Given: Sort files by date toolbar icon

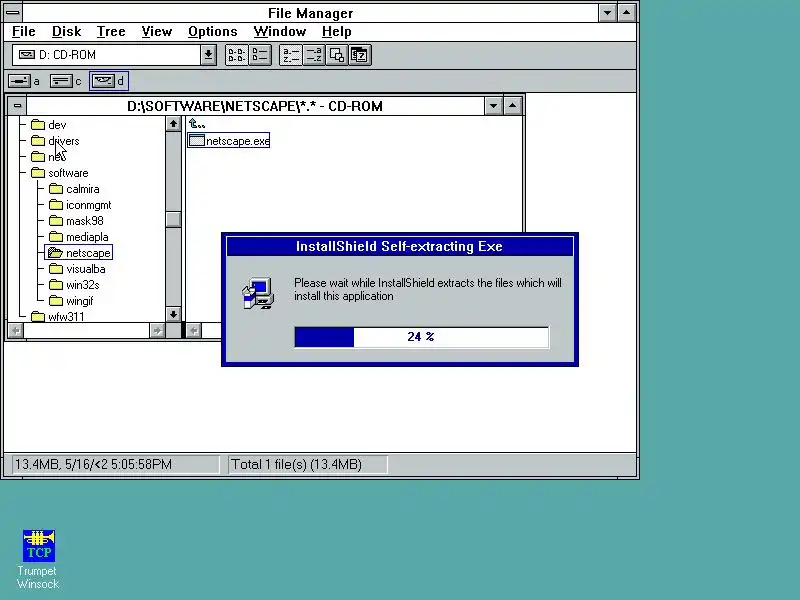Looking at the screenshot, I should click(x=360, y=55).
